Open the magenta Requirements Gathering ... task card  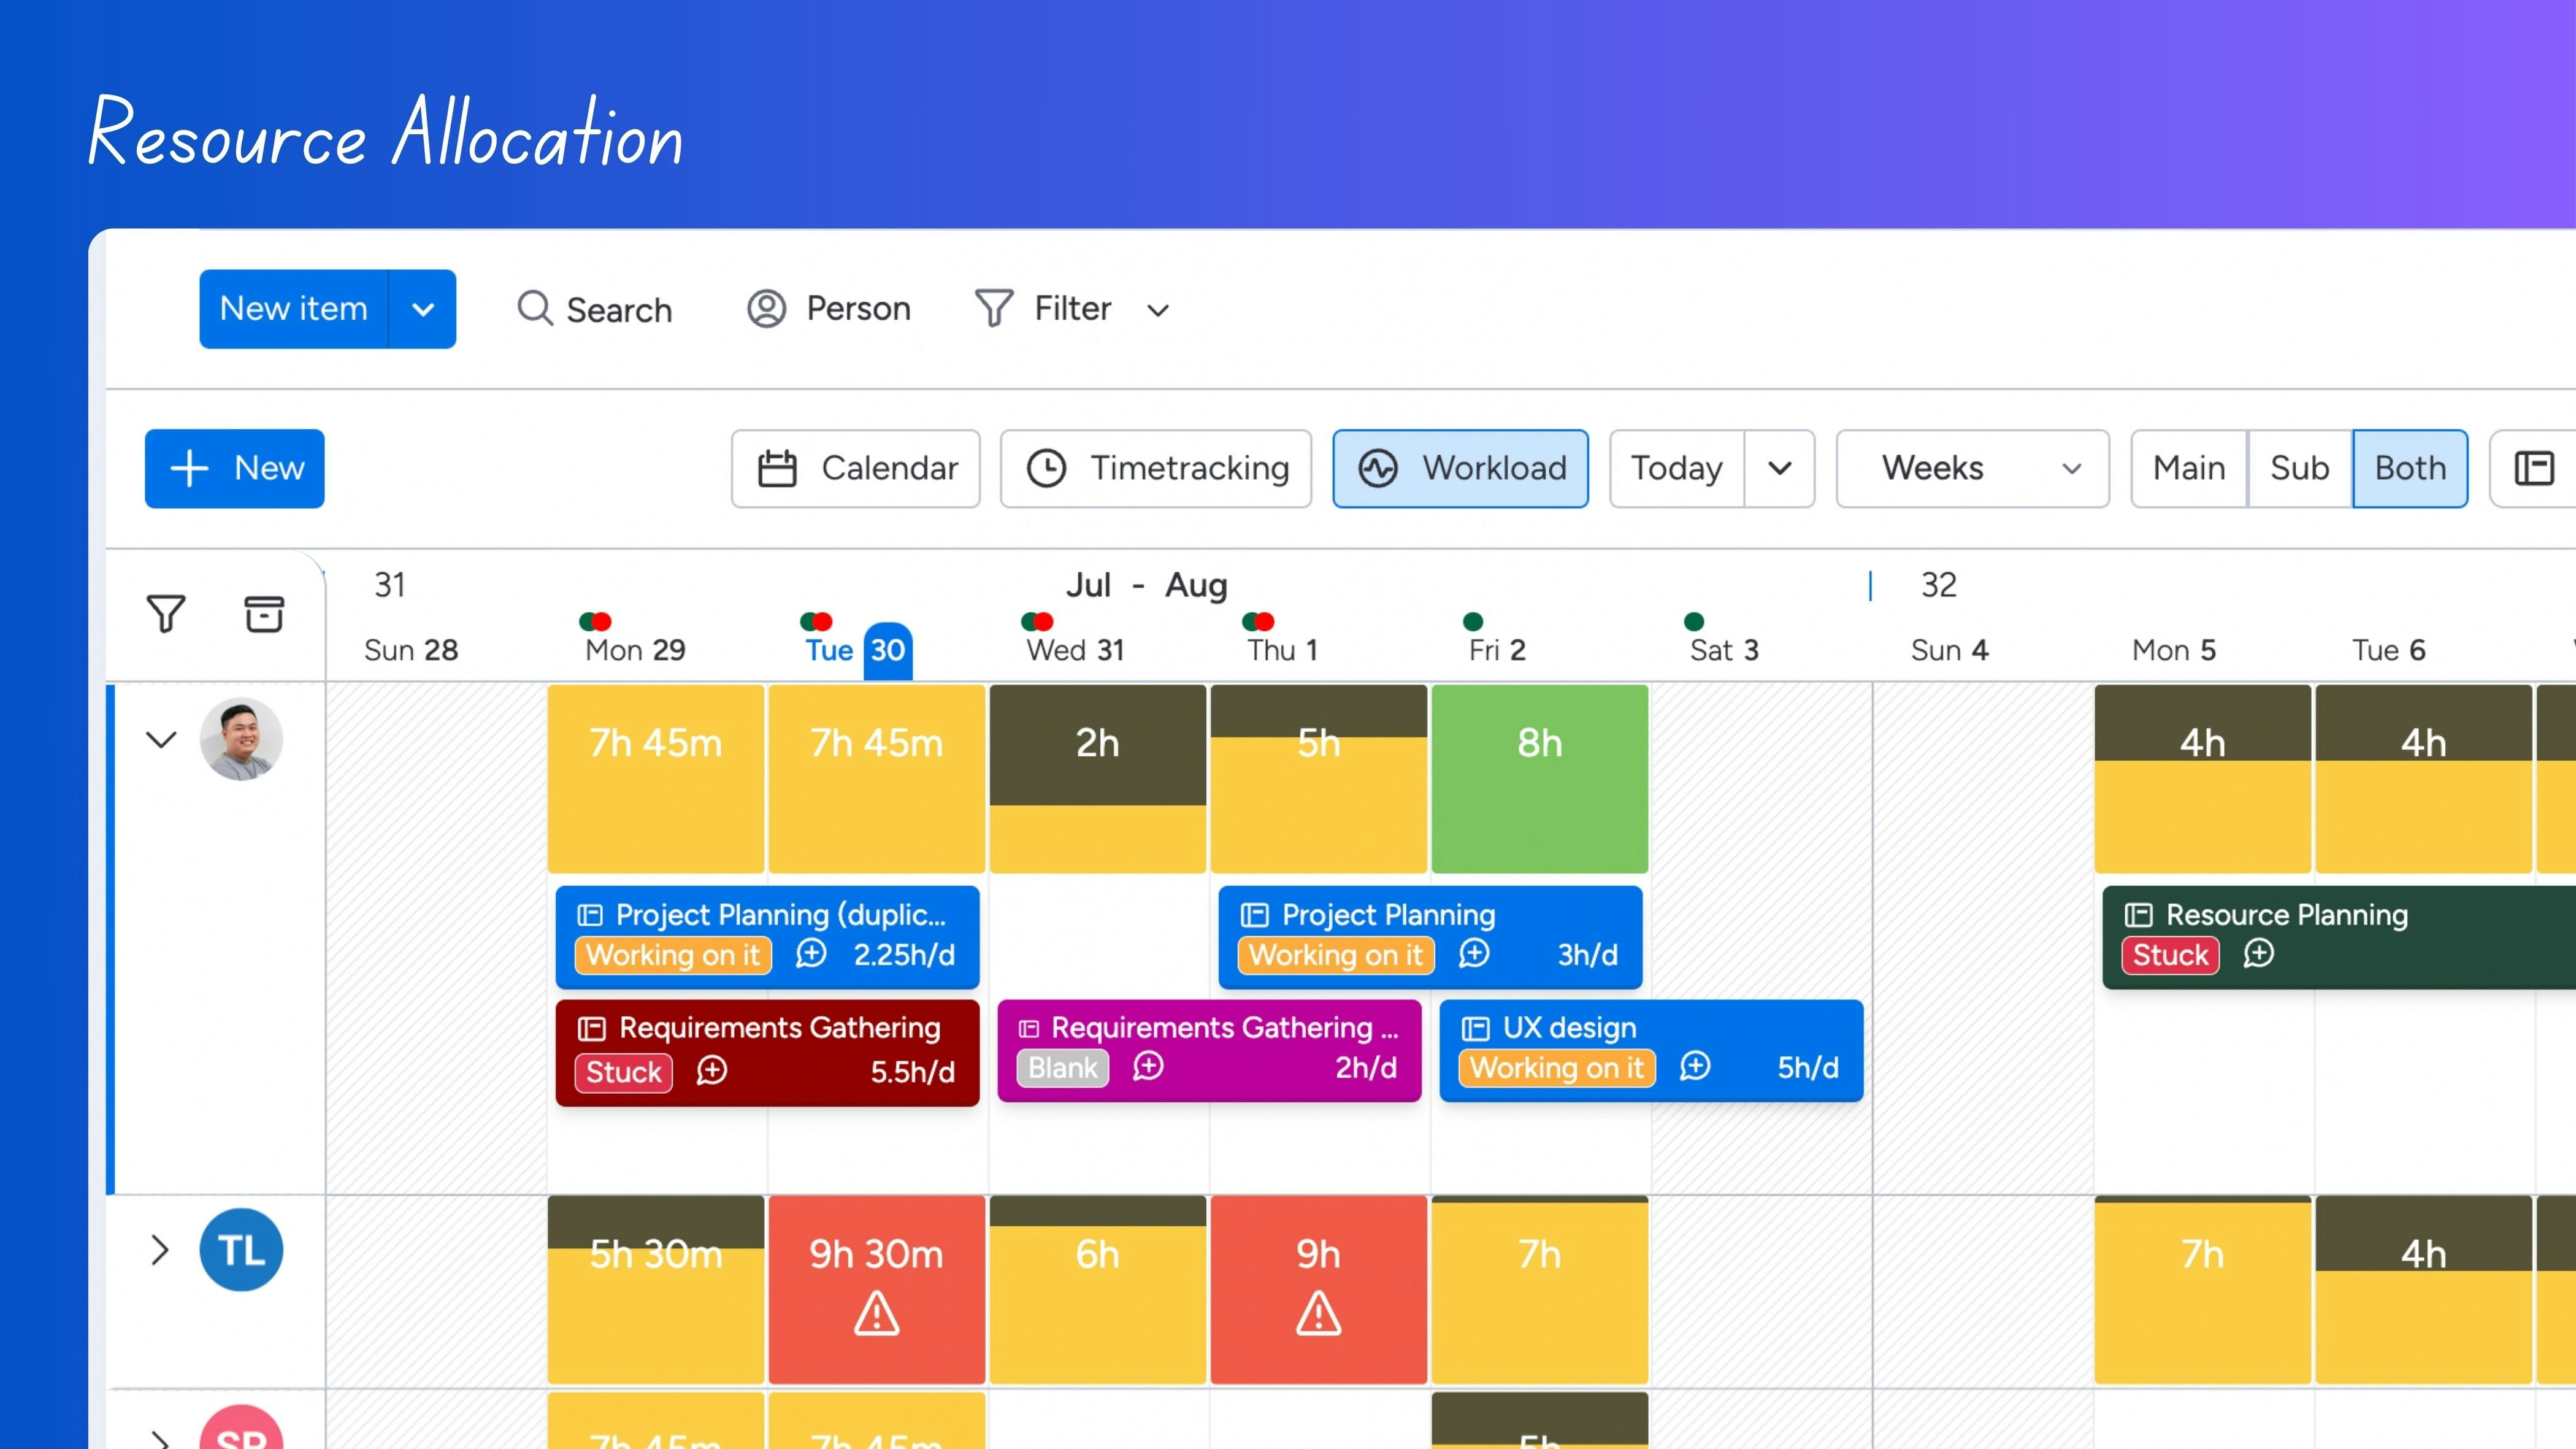tap(1210, 1051)
